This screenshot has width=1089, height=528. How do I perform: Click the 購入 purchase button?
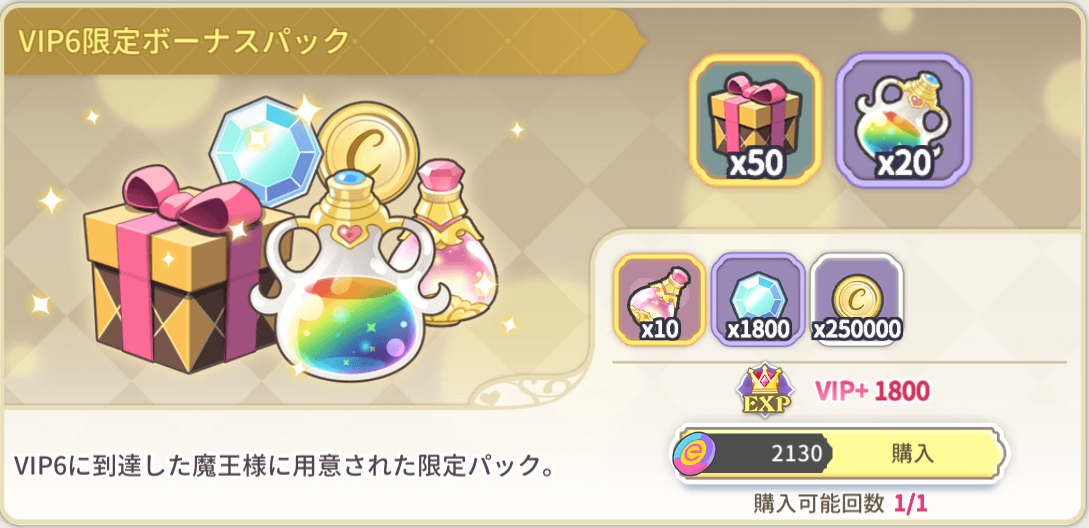tap(913, 454)
